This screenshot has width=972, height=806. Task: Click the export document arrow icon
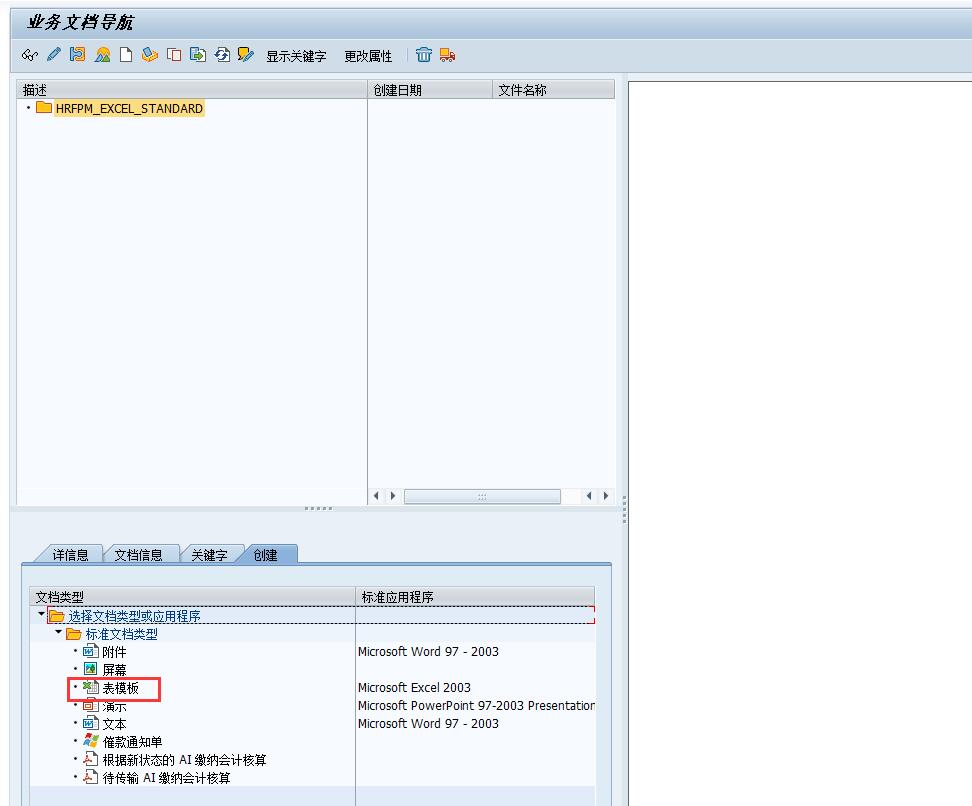point(198,55)
